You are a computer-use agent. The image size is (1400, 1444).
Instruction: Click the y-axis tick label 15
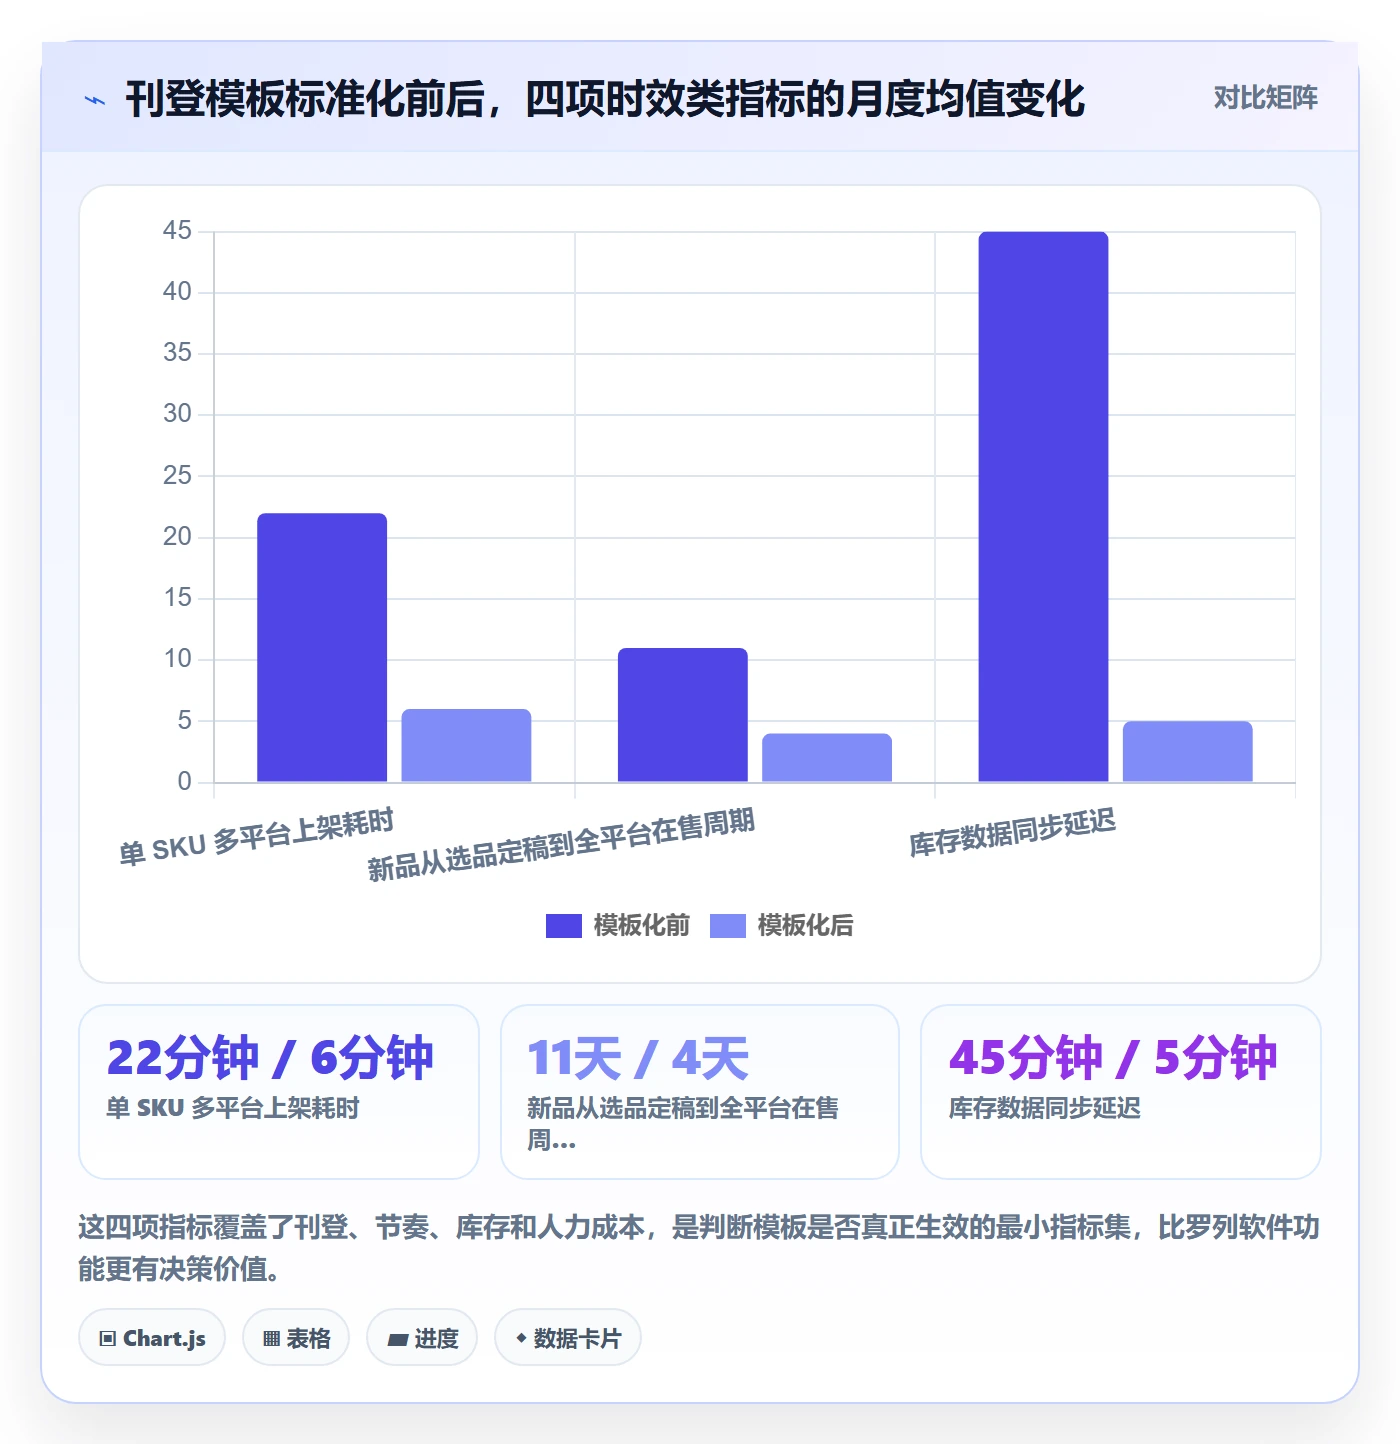point(177,598)
